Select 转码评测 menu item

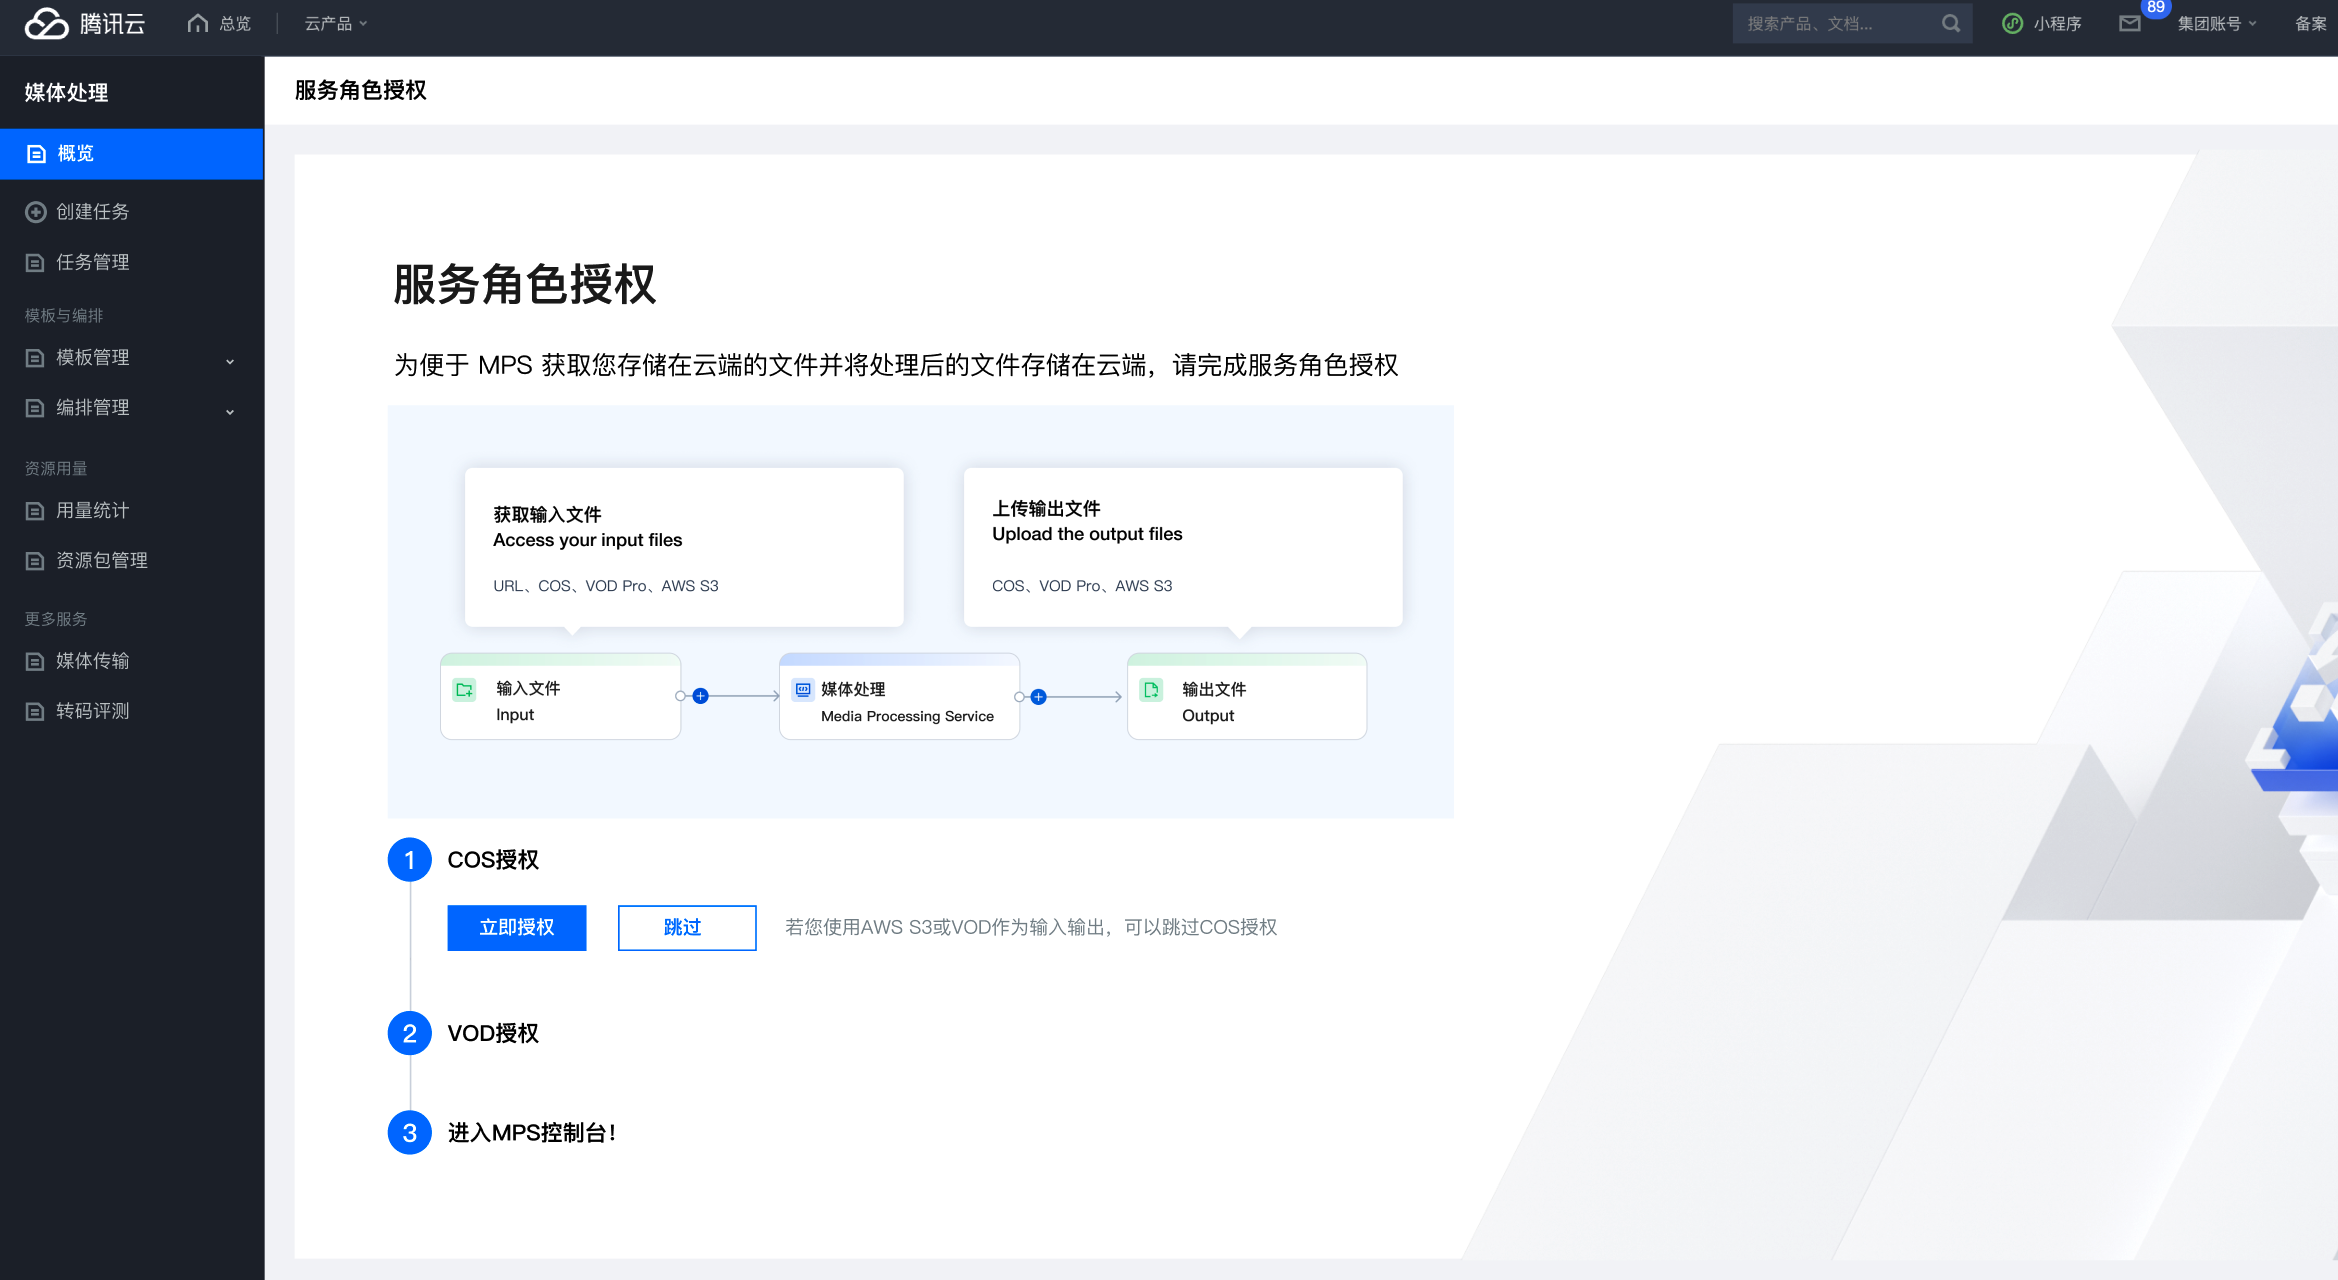(x=92, y=711)
